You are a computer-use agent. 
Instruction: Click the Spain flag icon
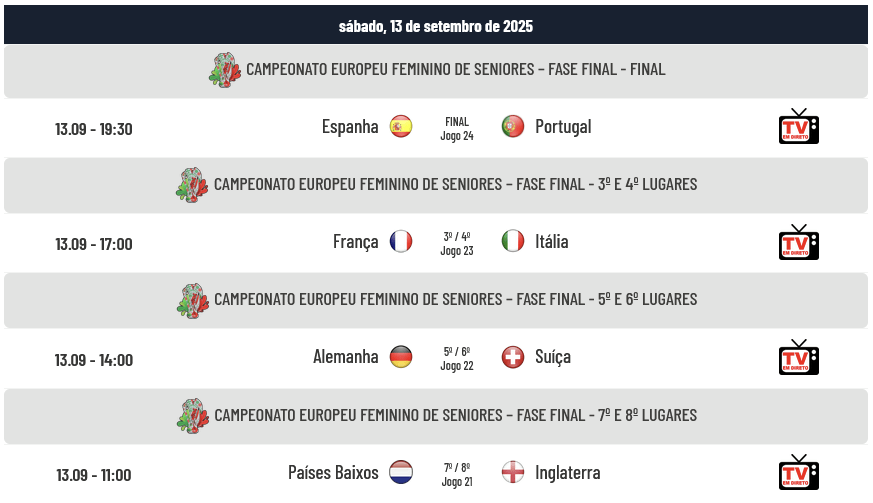[x=401, y=126]
